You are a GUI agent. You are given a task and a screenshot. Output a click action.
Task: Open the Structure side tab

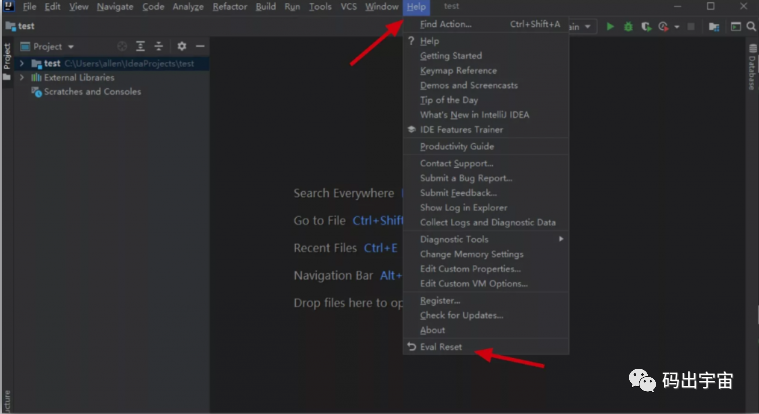(x=7, y=401)
